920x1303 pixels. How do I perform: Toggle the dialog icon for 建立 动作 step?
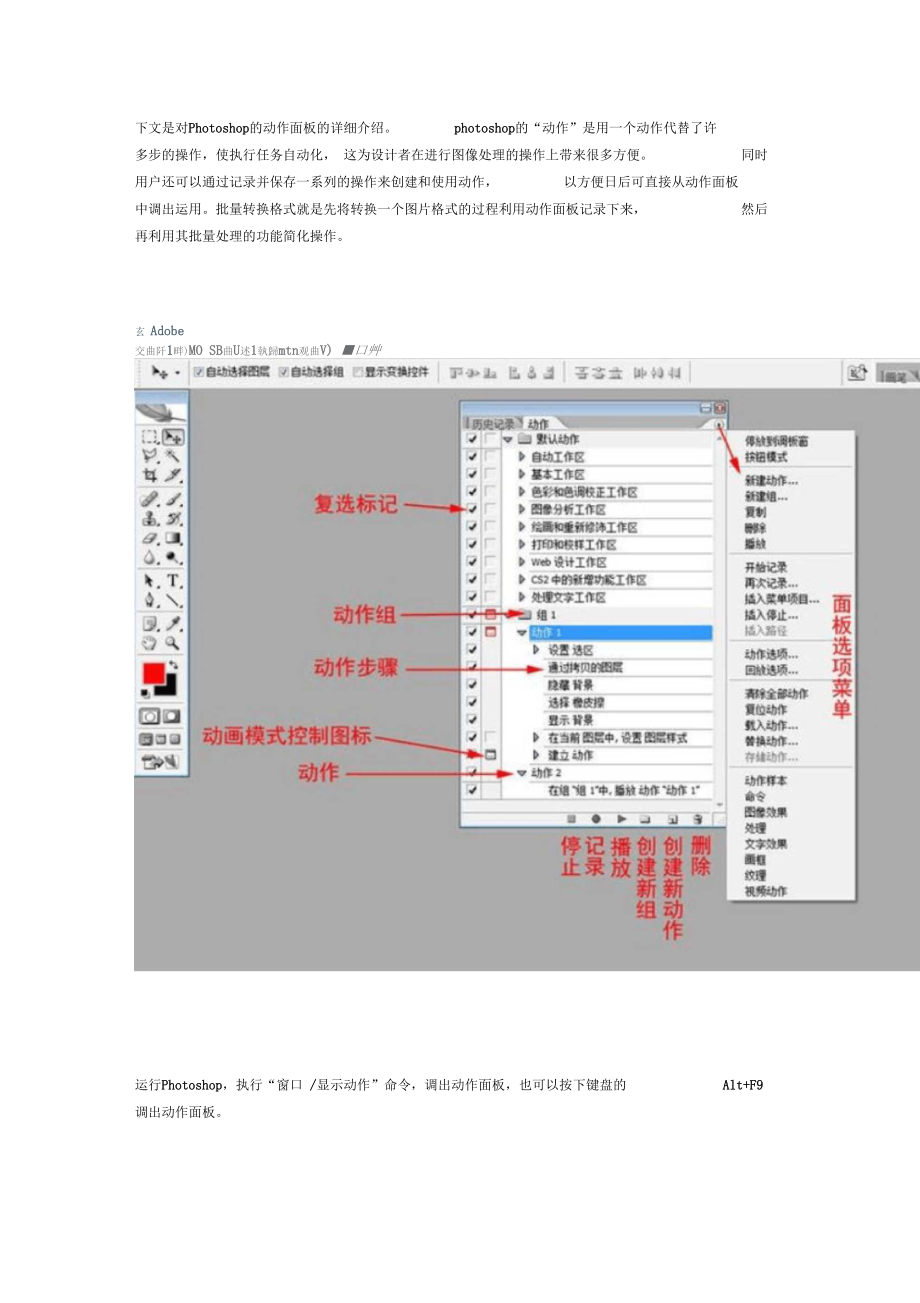[x=490, y=755]
